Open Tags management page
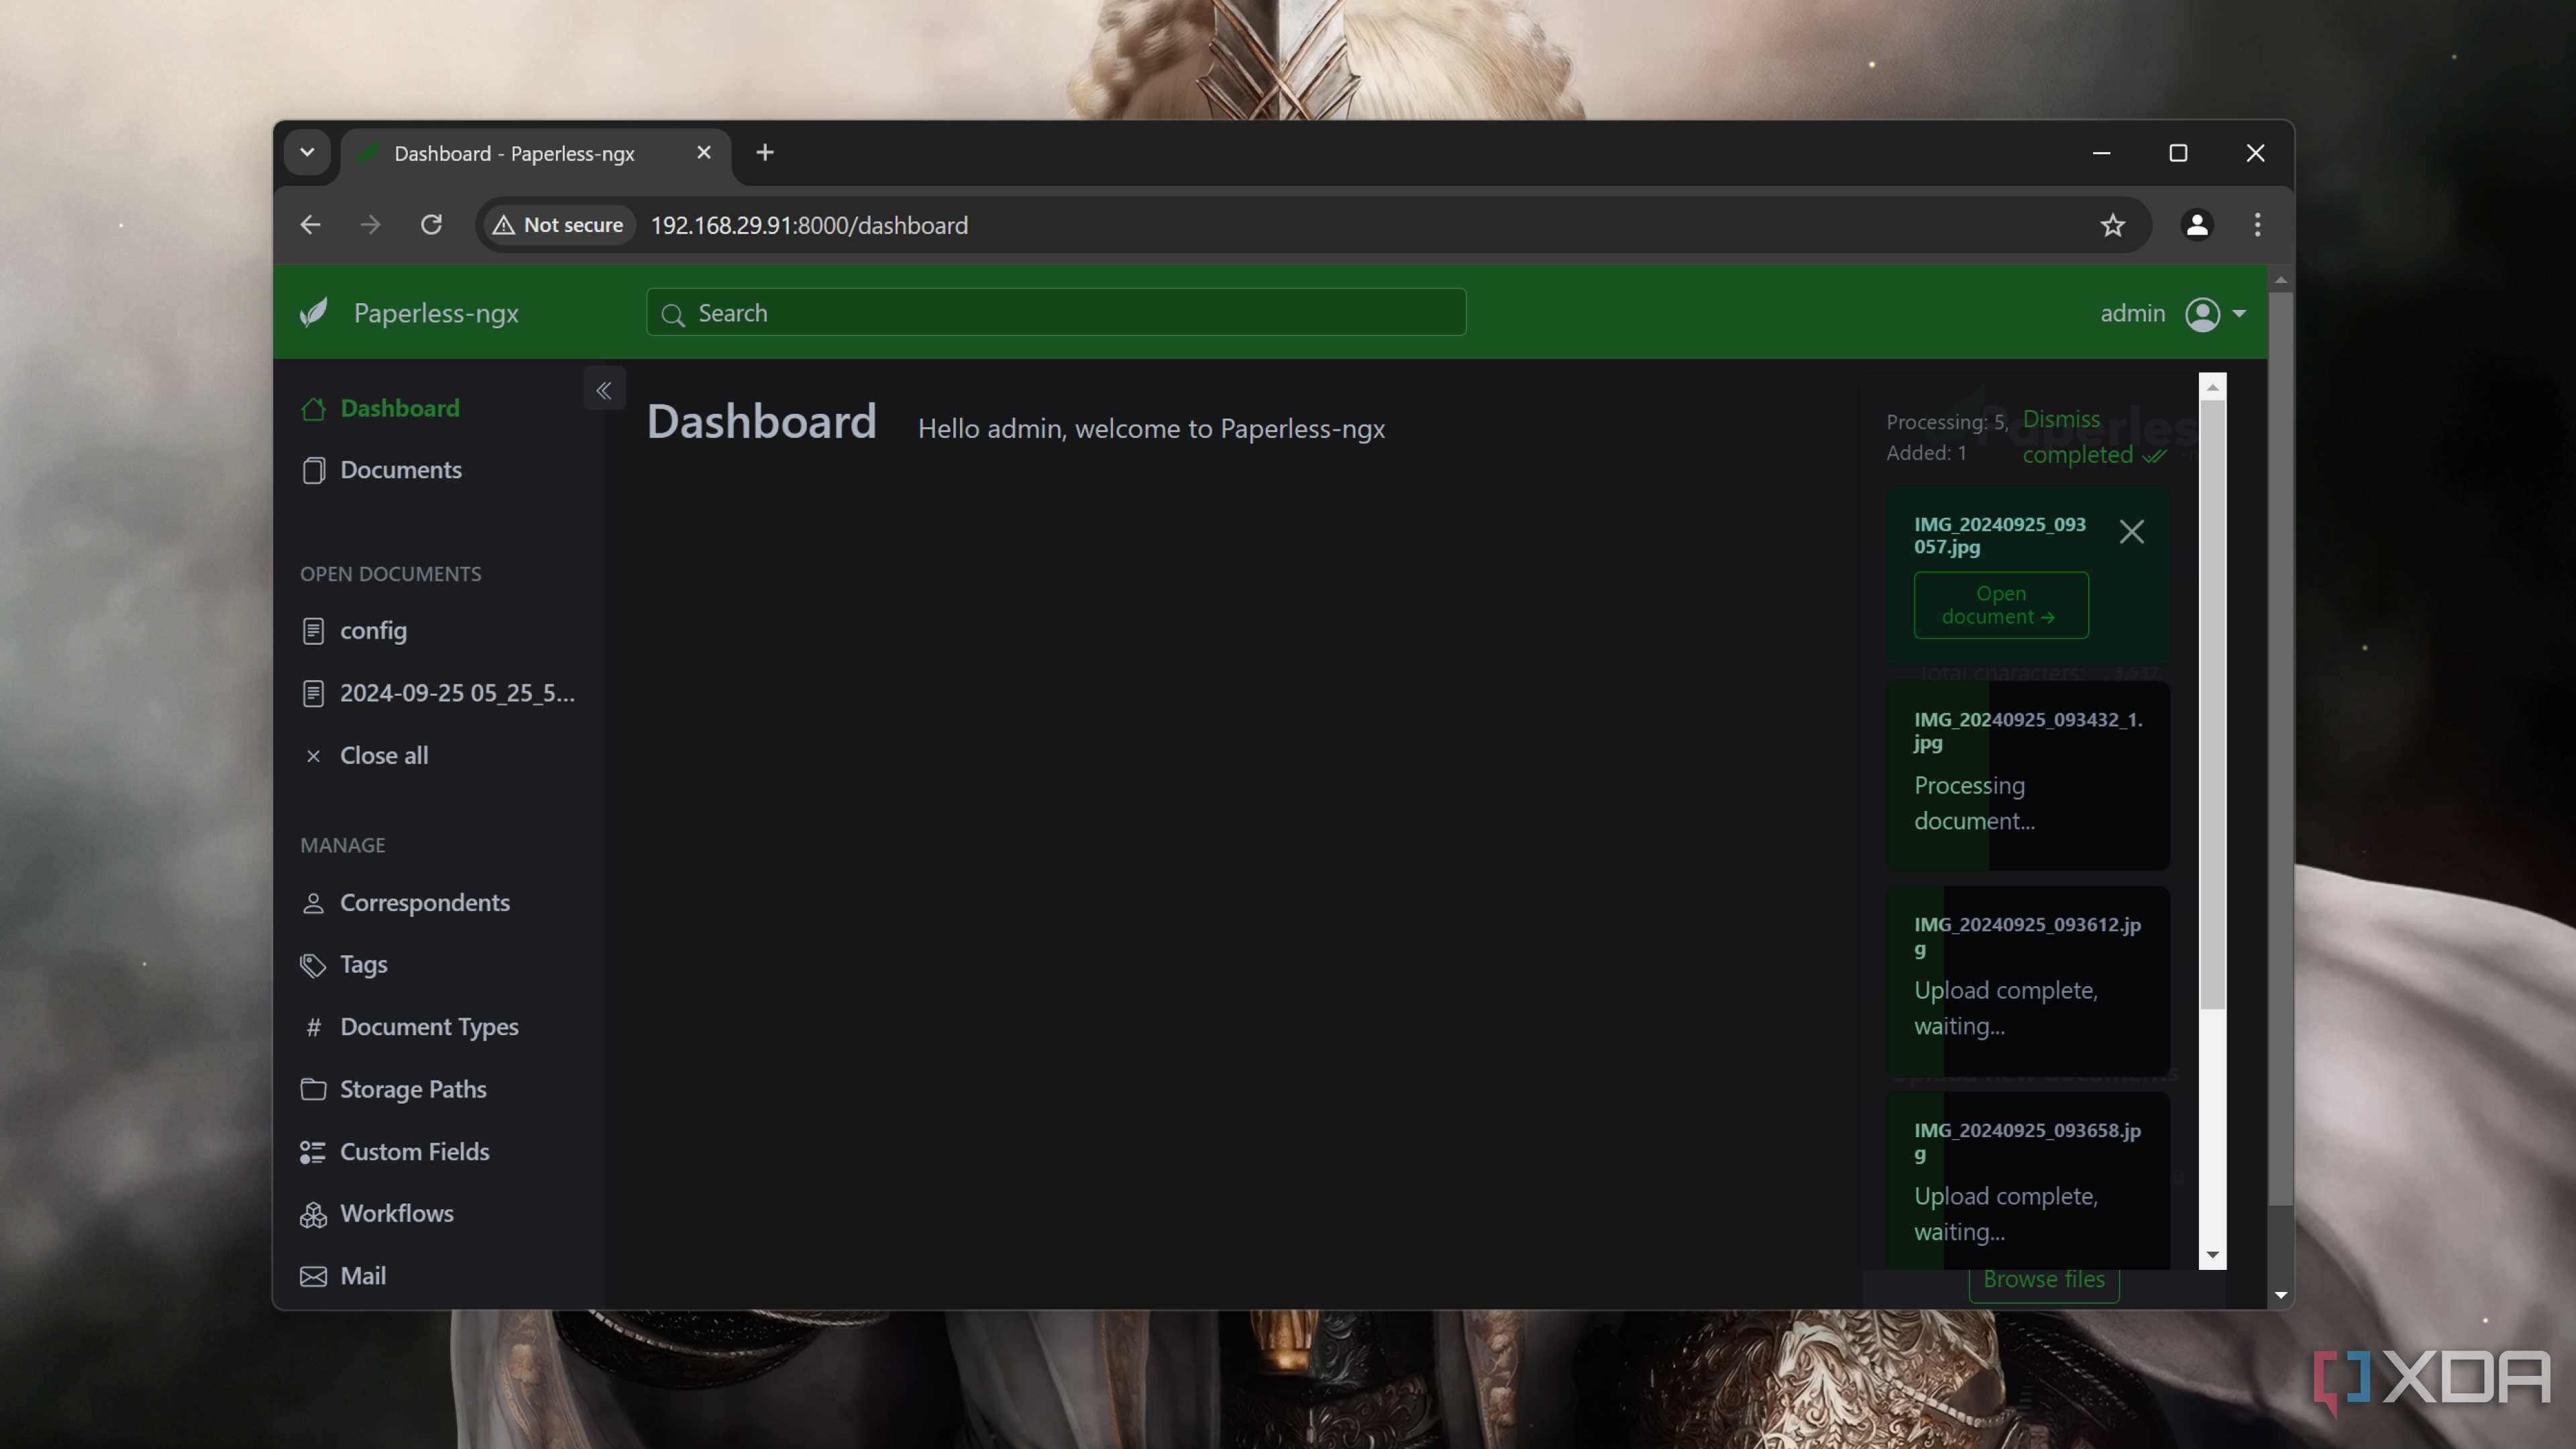2576x1449 pixels. pyautogui.click(x=344, y=965)
